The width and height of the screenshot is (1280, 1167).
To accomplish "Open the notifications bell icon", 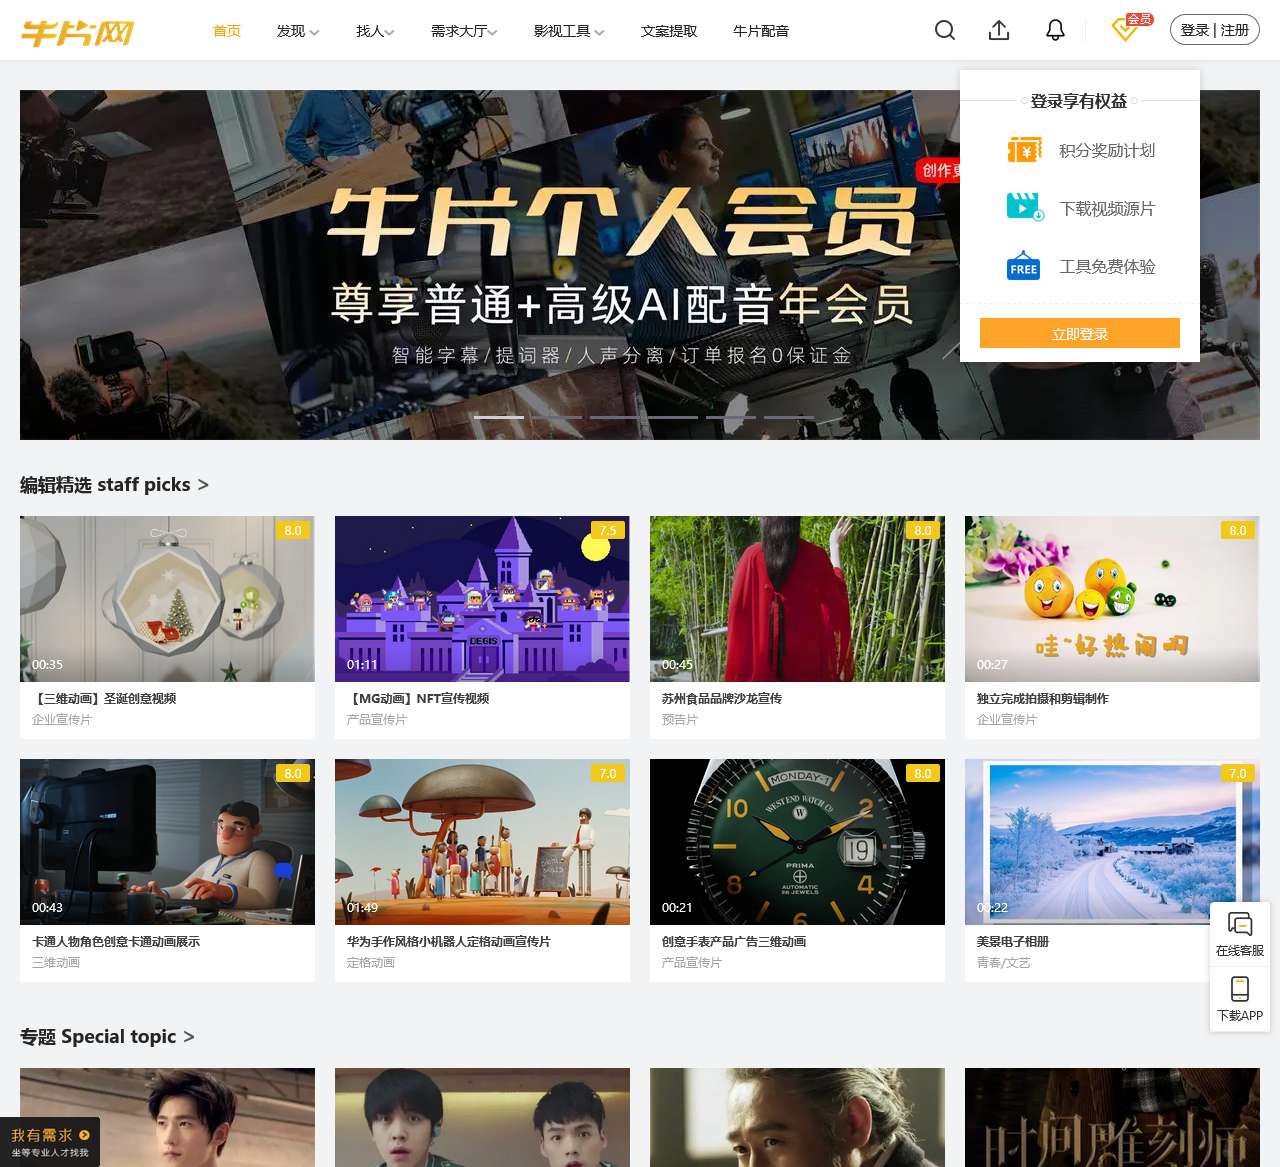I will click(1055, 31).
